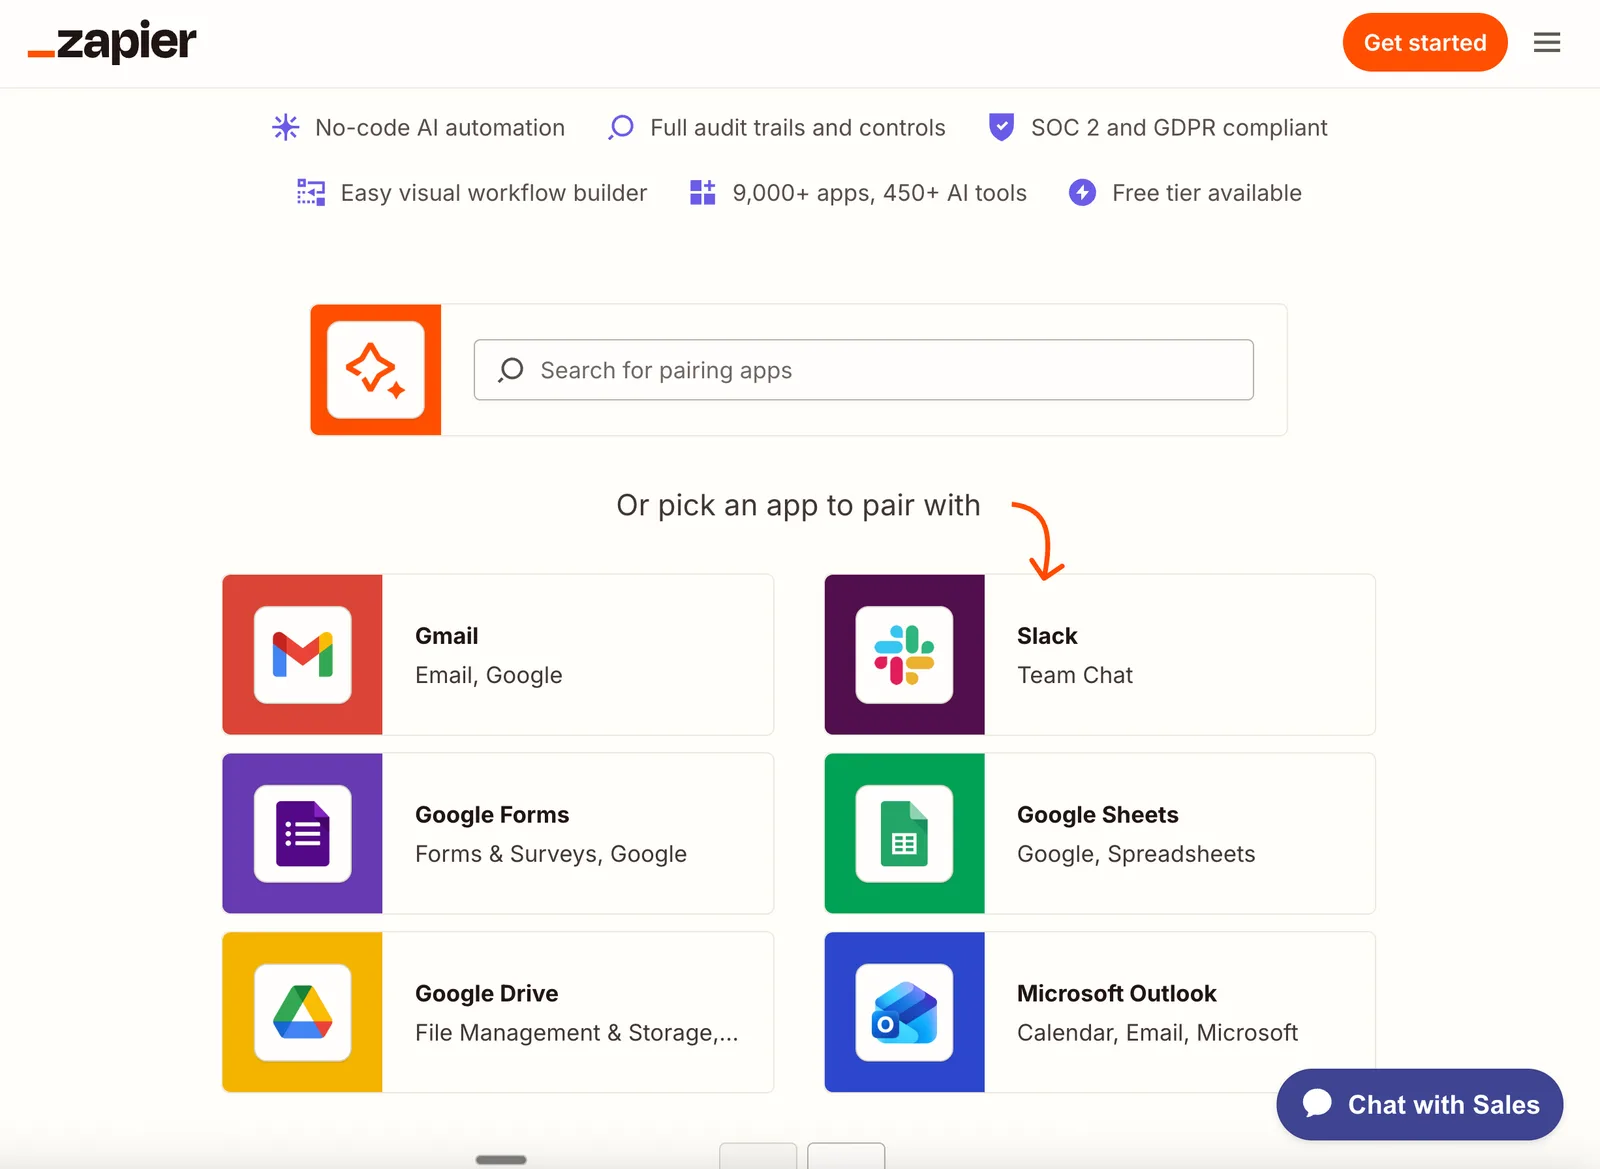Click the SOC 2 shield icon

point(1001,127)
